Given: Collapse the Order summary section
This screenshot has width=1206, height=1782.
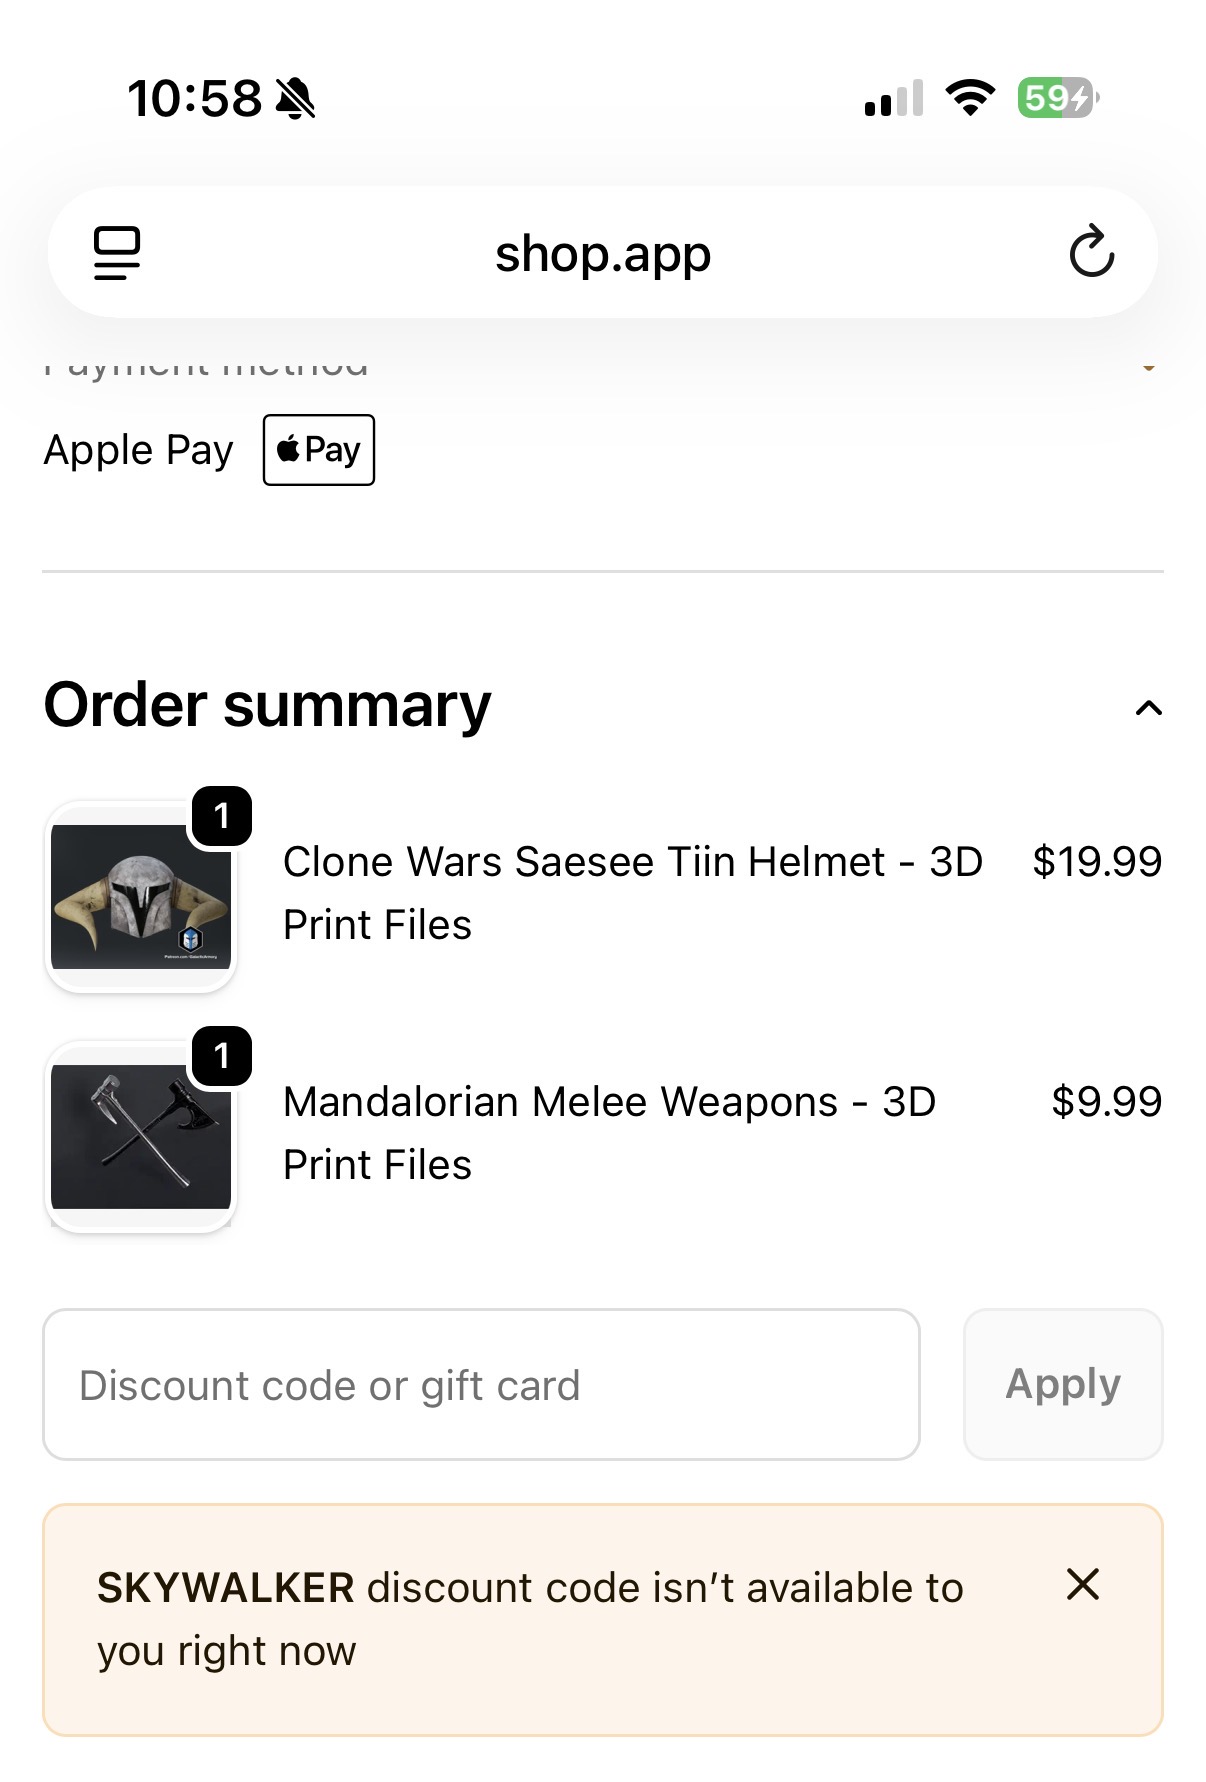Looking at the screenshot, I should coord(1149,708).
